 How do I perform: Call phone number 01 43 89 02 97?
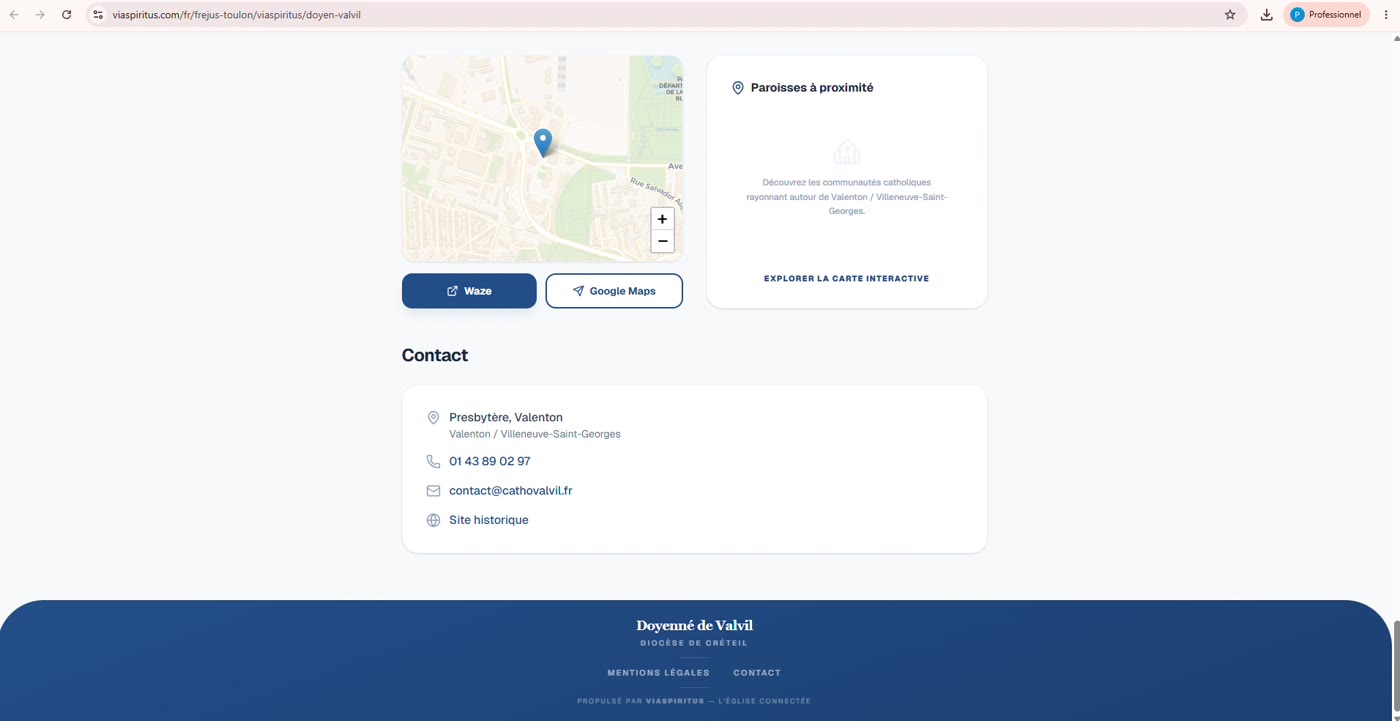tap(490, 462)
